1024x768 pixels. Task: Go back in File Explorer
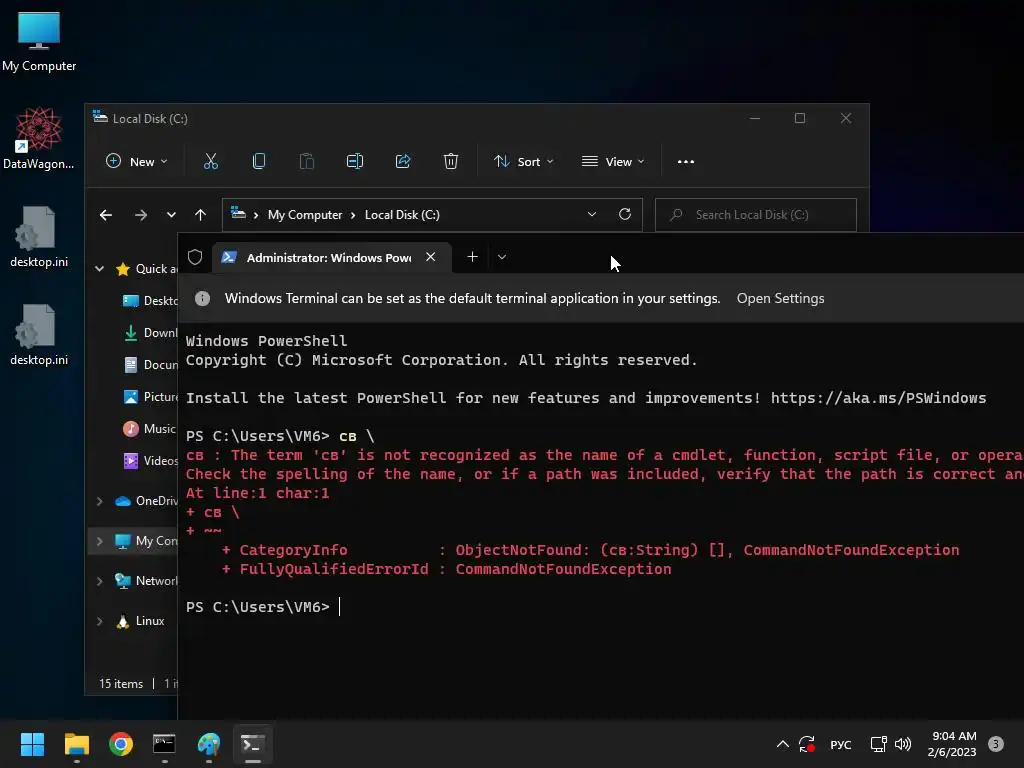point(106,215)
